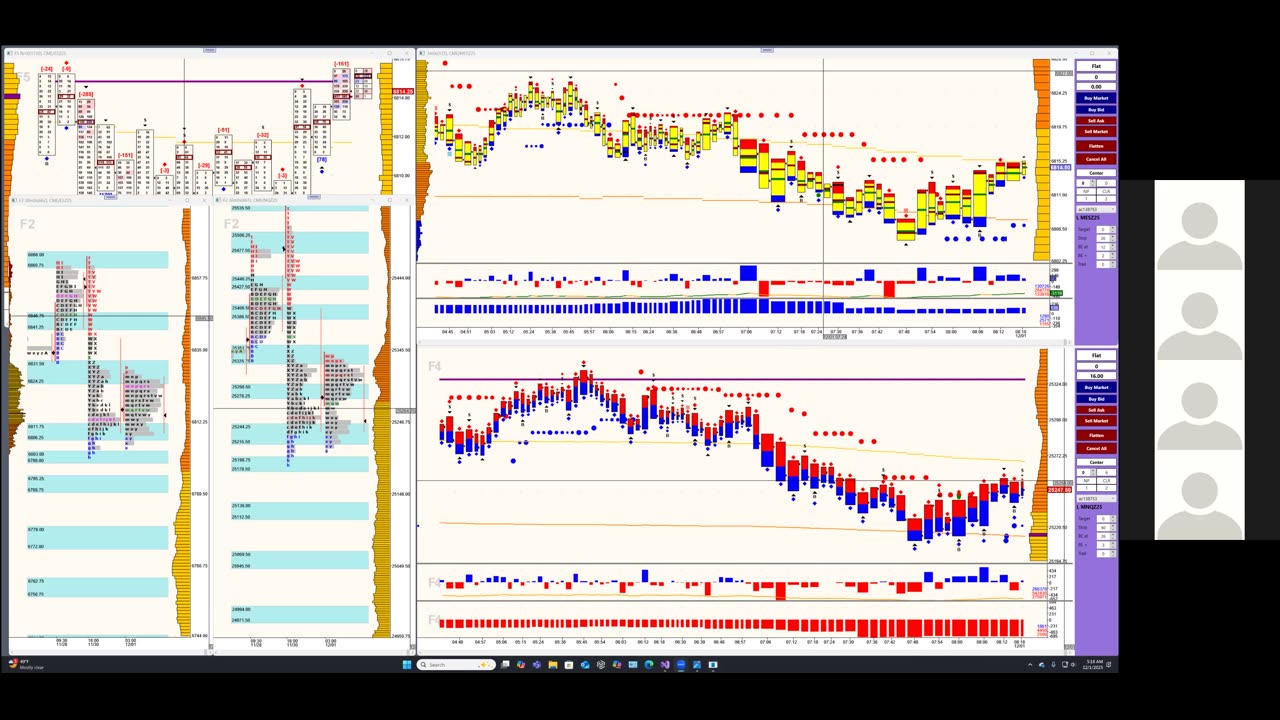
Task: Click Sell Ask in the upper order panel
Action: [1096, 120]
